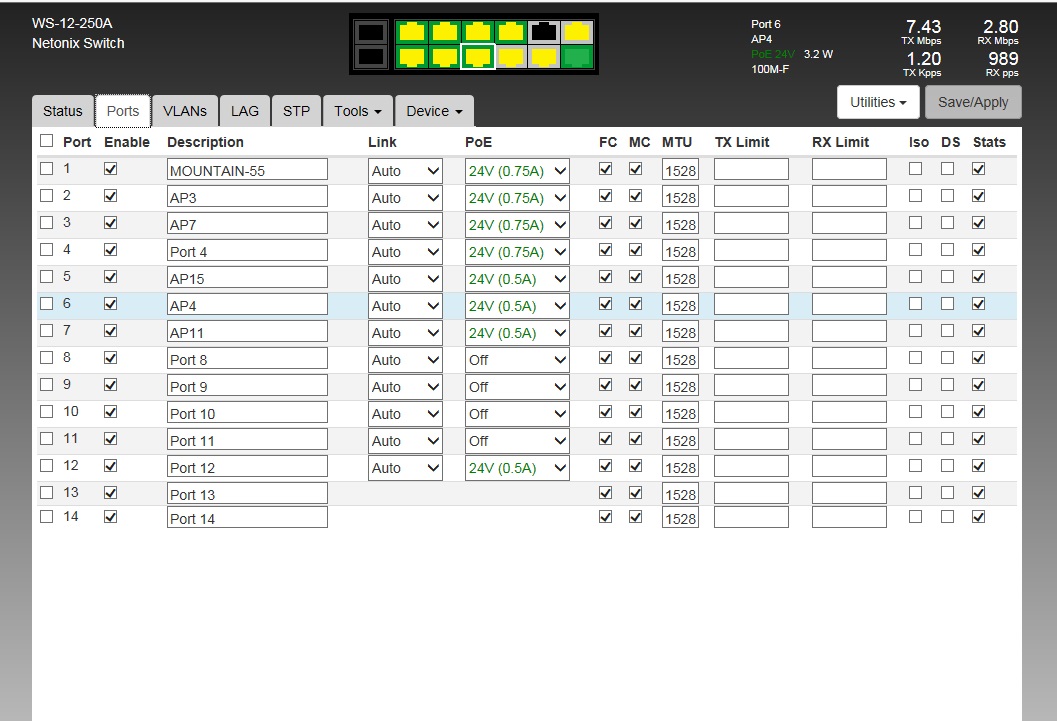Expand the Utilities dropdown menu
The height and width of the screenshot is (721, 1057).
tap(878, 102)
